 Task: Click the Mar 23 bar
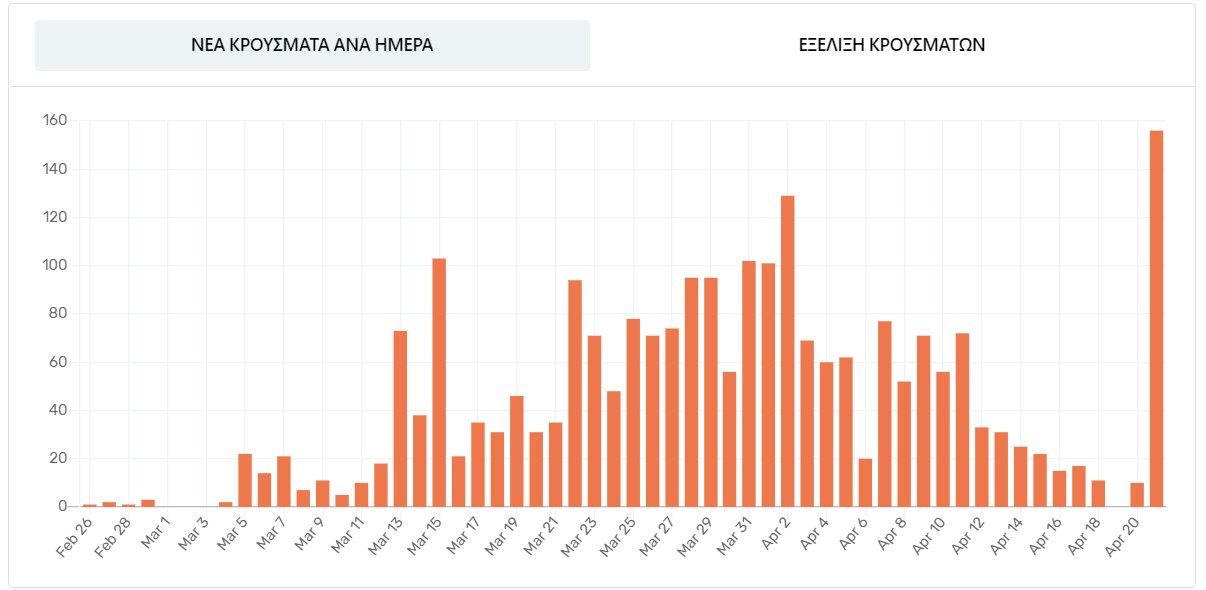(x=594, y=421)
